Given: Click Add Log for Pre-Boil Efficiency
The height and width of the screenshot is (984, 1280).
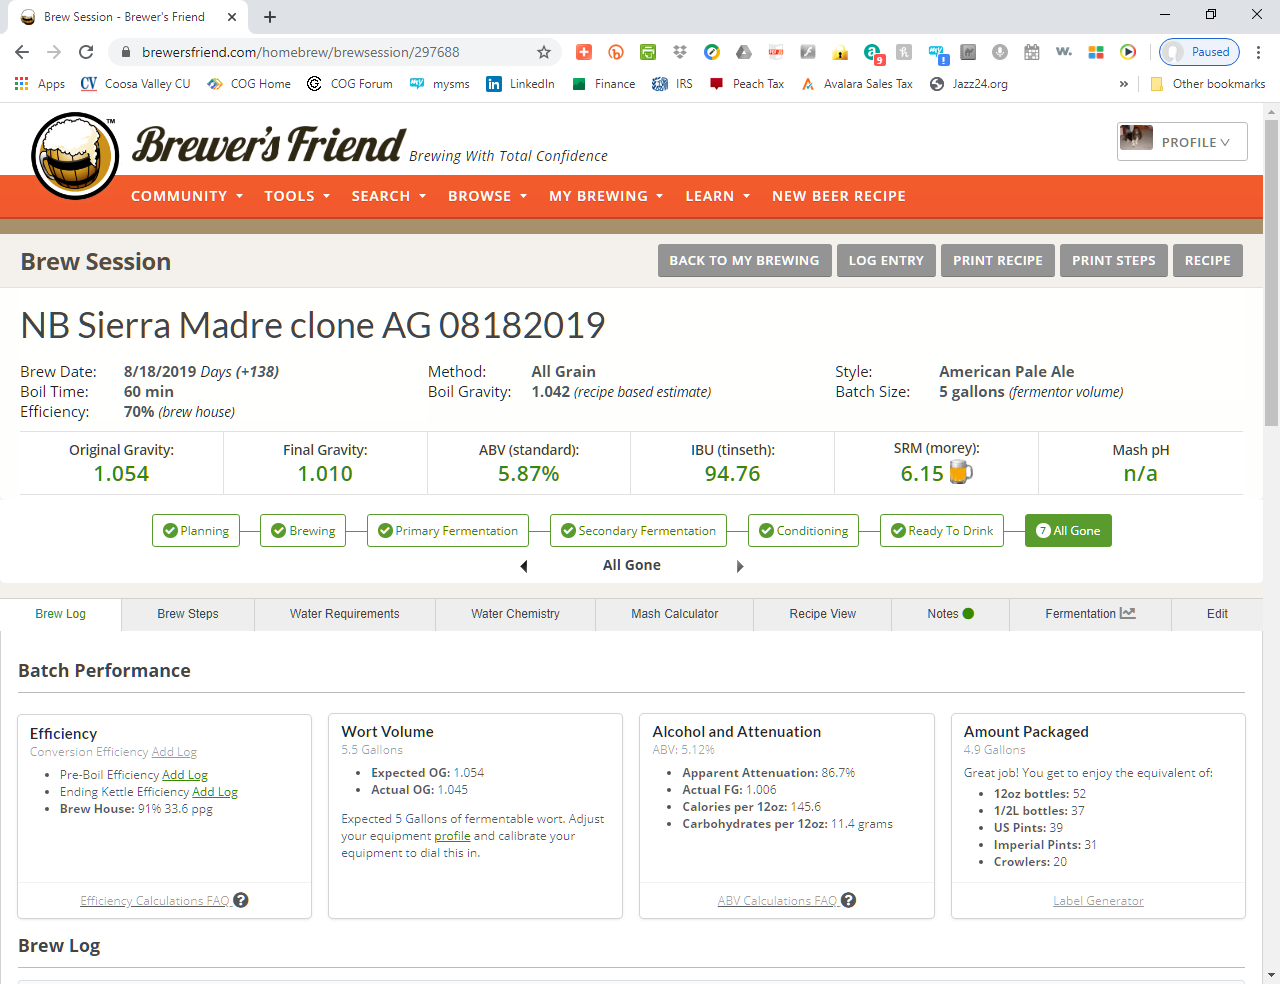Looking at the screenshot, I should tap(185, 775).
